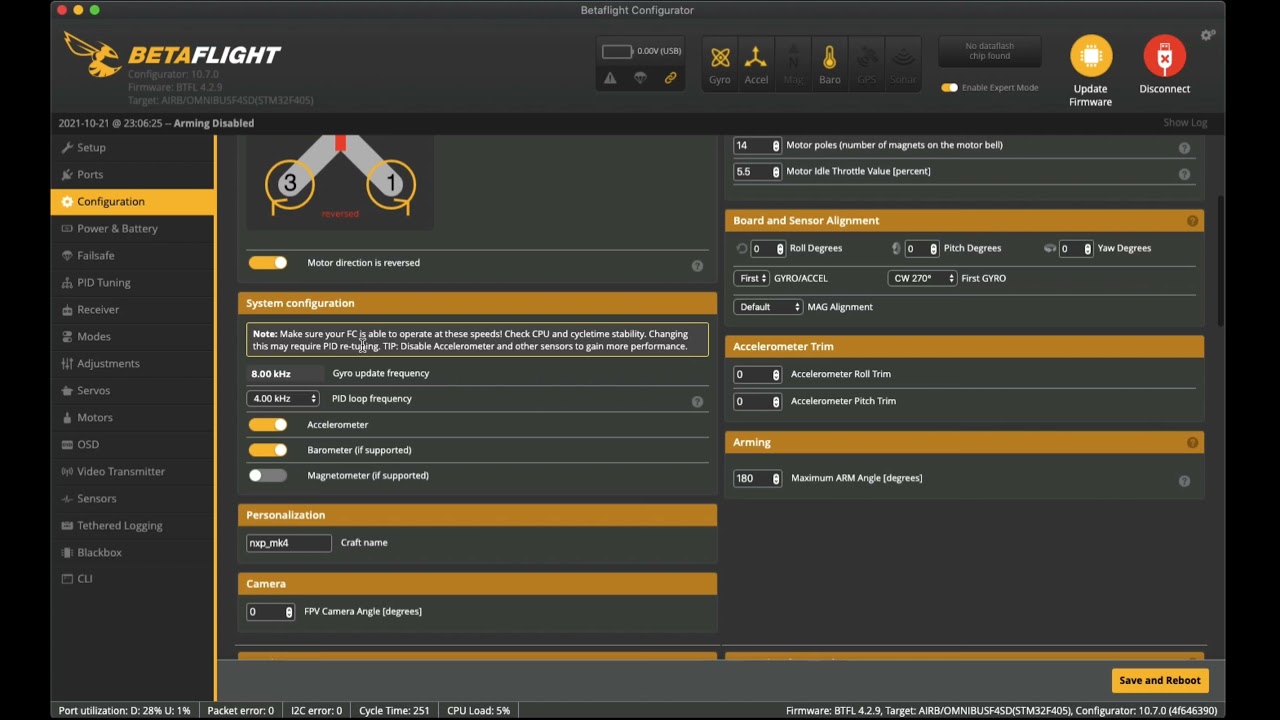
Task: Click the Disconnect USB icon
Action: (1164, 56)
